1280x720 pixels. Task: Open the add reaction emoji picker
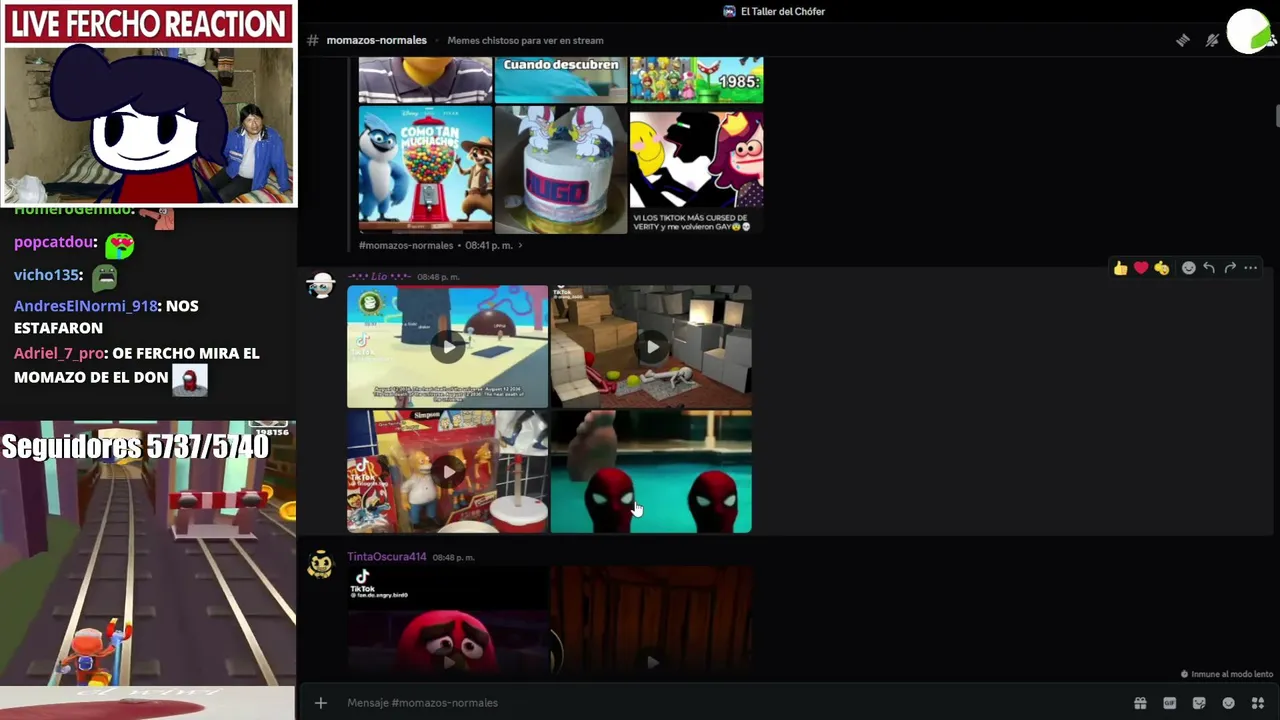(x=1188, y=268)
